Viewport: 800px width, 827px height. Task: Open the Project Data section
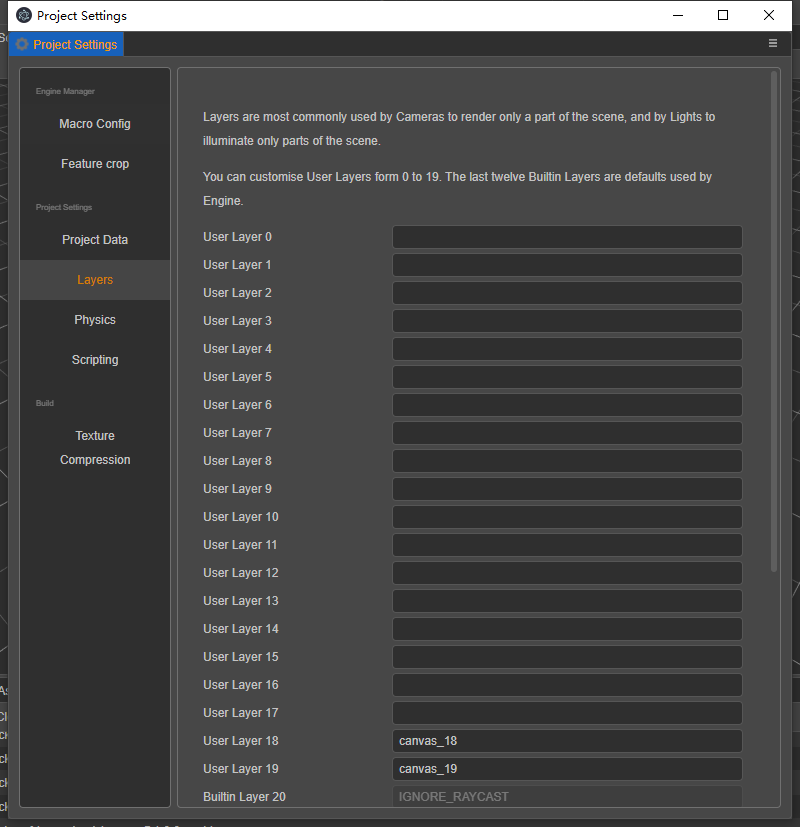click(95, 240)
